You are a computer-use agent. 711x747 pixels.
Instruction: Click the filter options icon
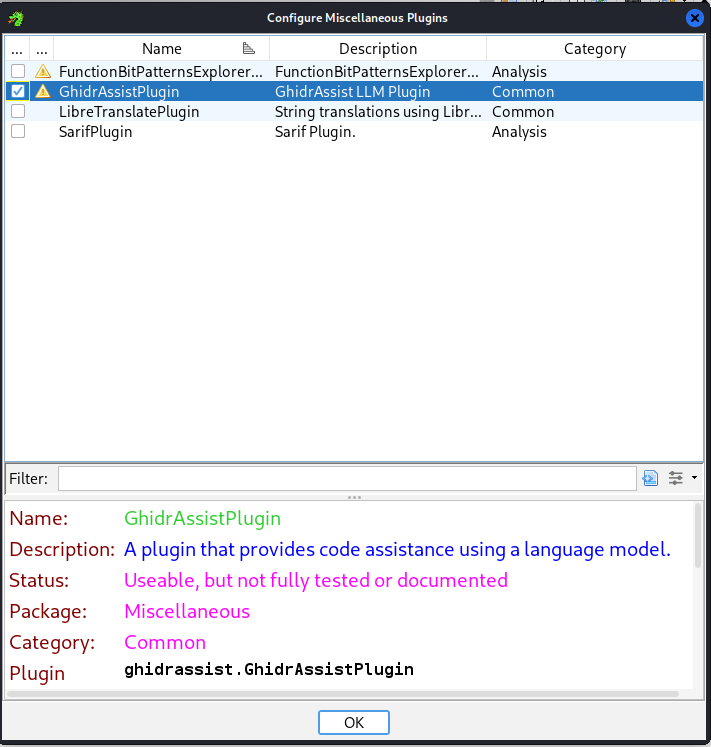tap(676, 478)
